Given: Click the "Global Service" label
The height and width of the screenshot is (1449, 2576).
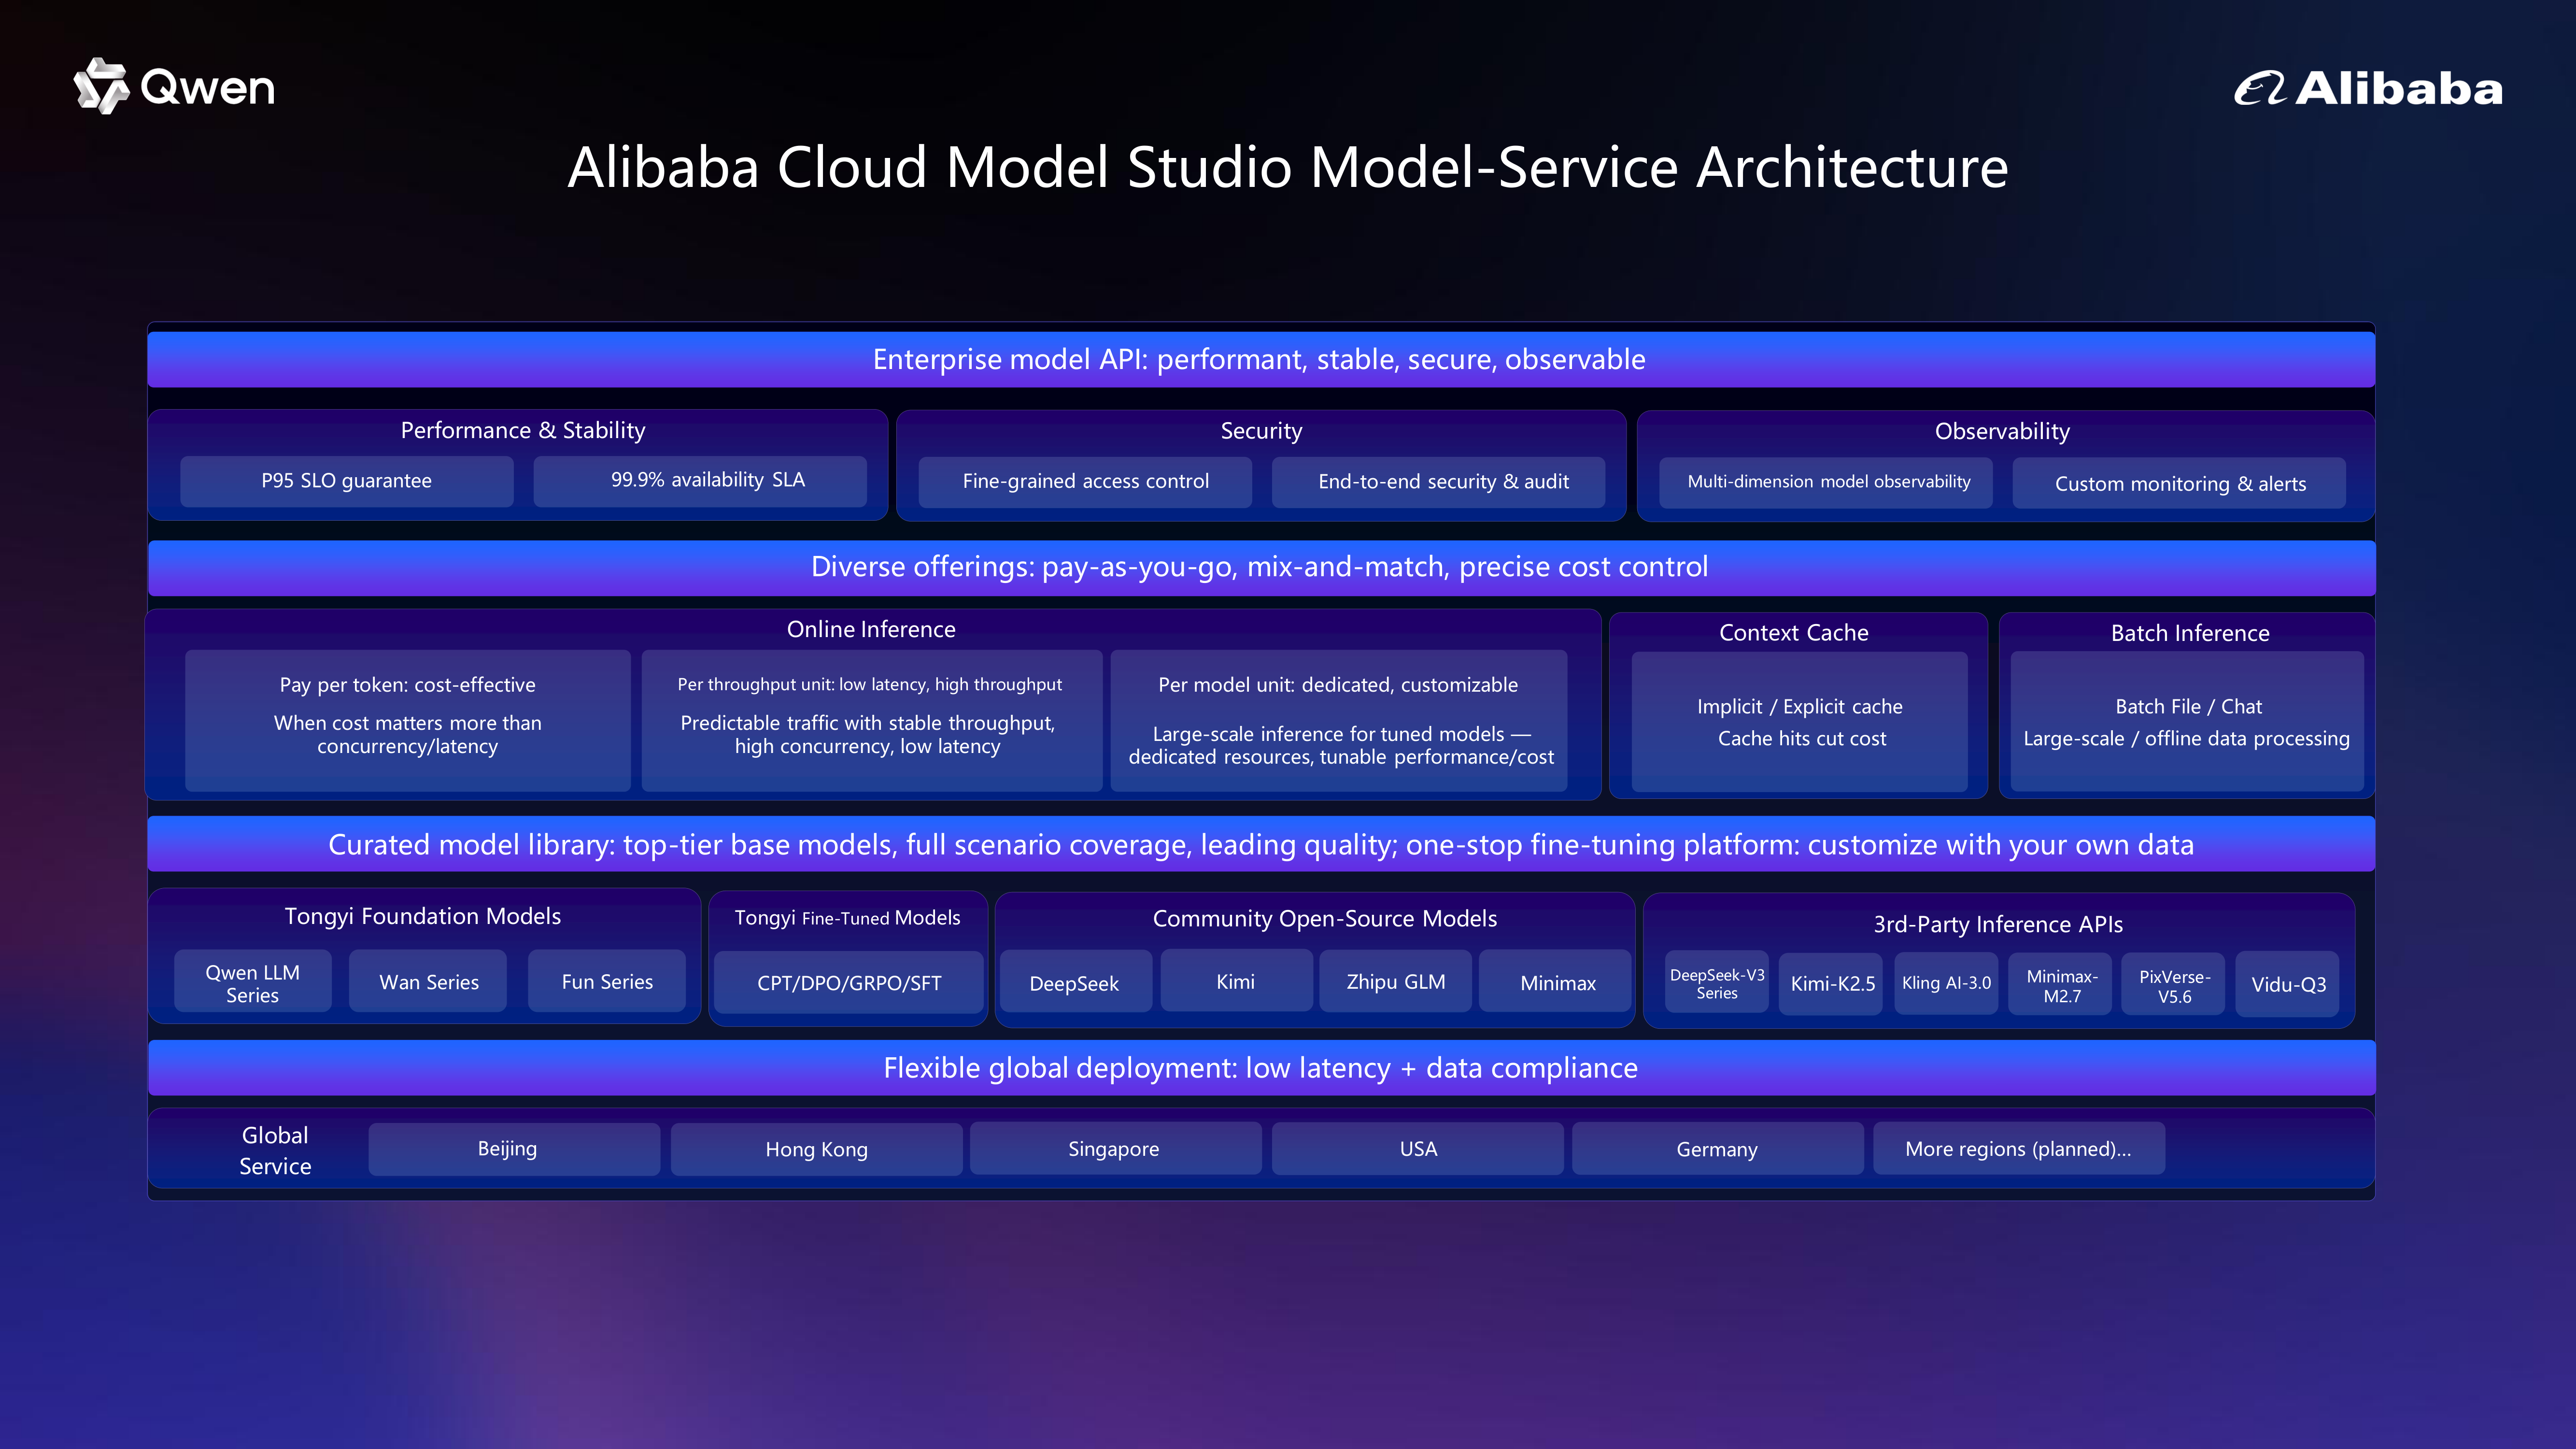Looking at the screenshot, I should (x=275, y=1150).
